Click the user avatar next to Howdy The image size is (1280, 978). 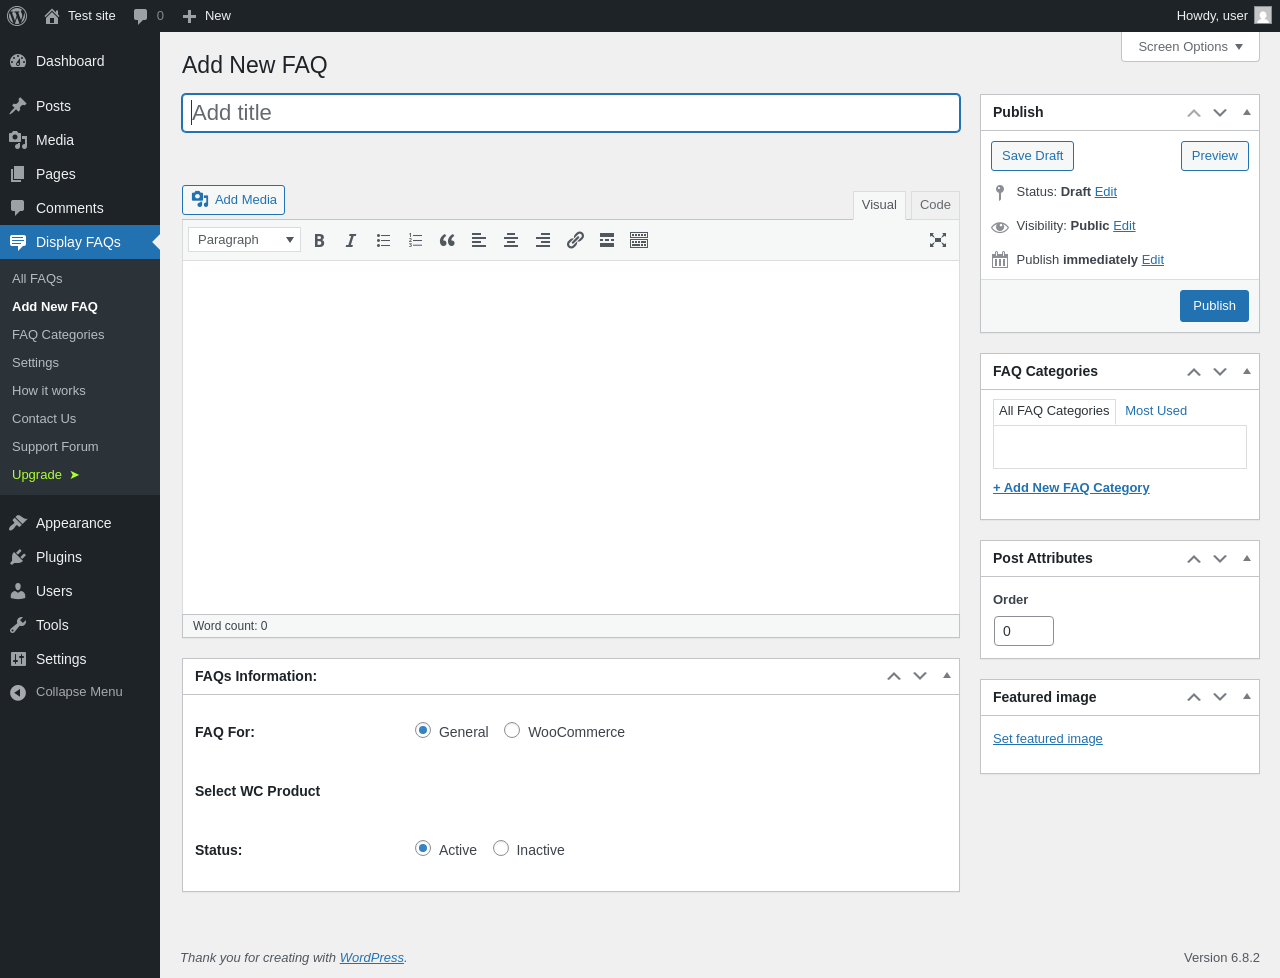(1263, 16)
